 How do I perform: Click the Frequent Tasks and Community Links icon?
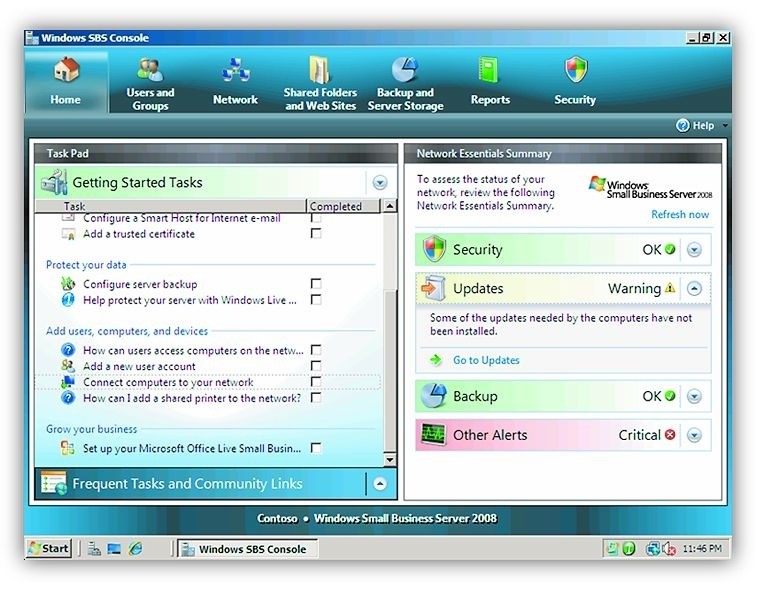click(x=54, y=483)
